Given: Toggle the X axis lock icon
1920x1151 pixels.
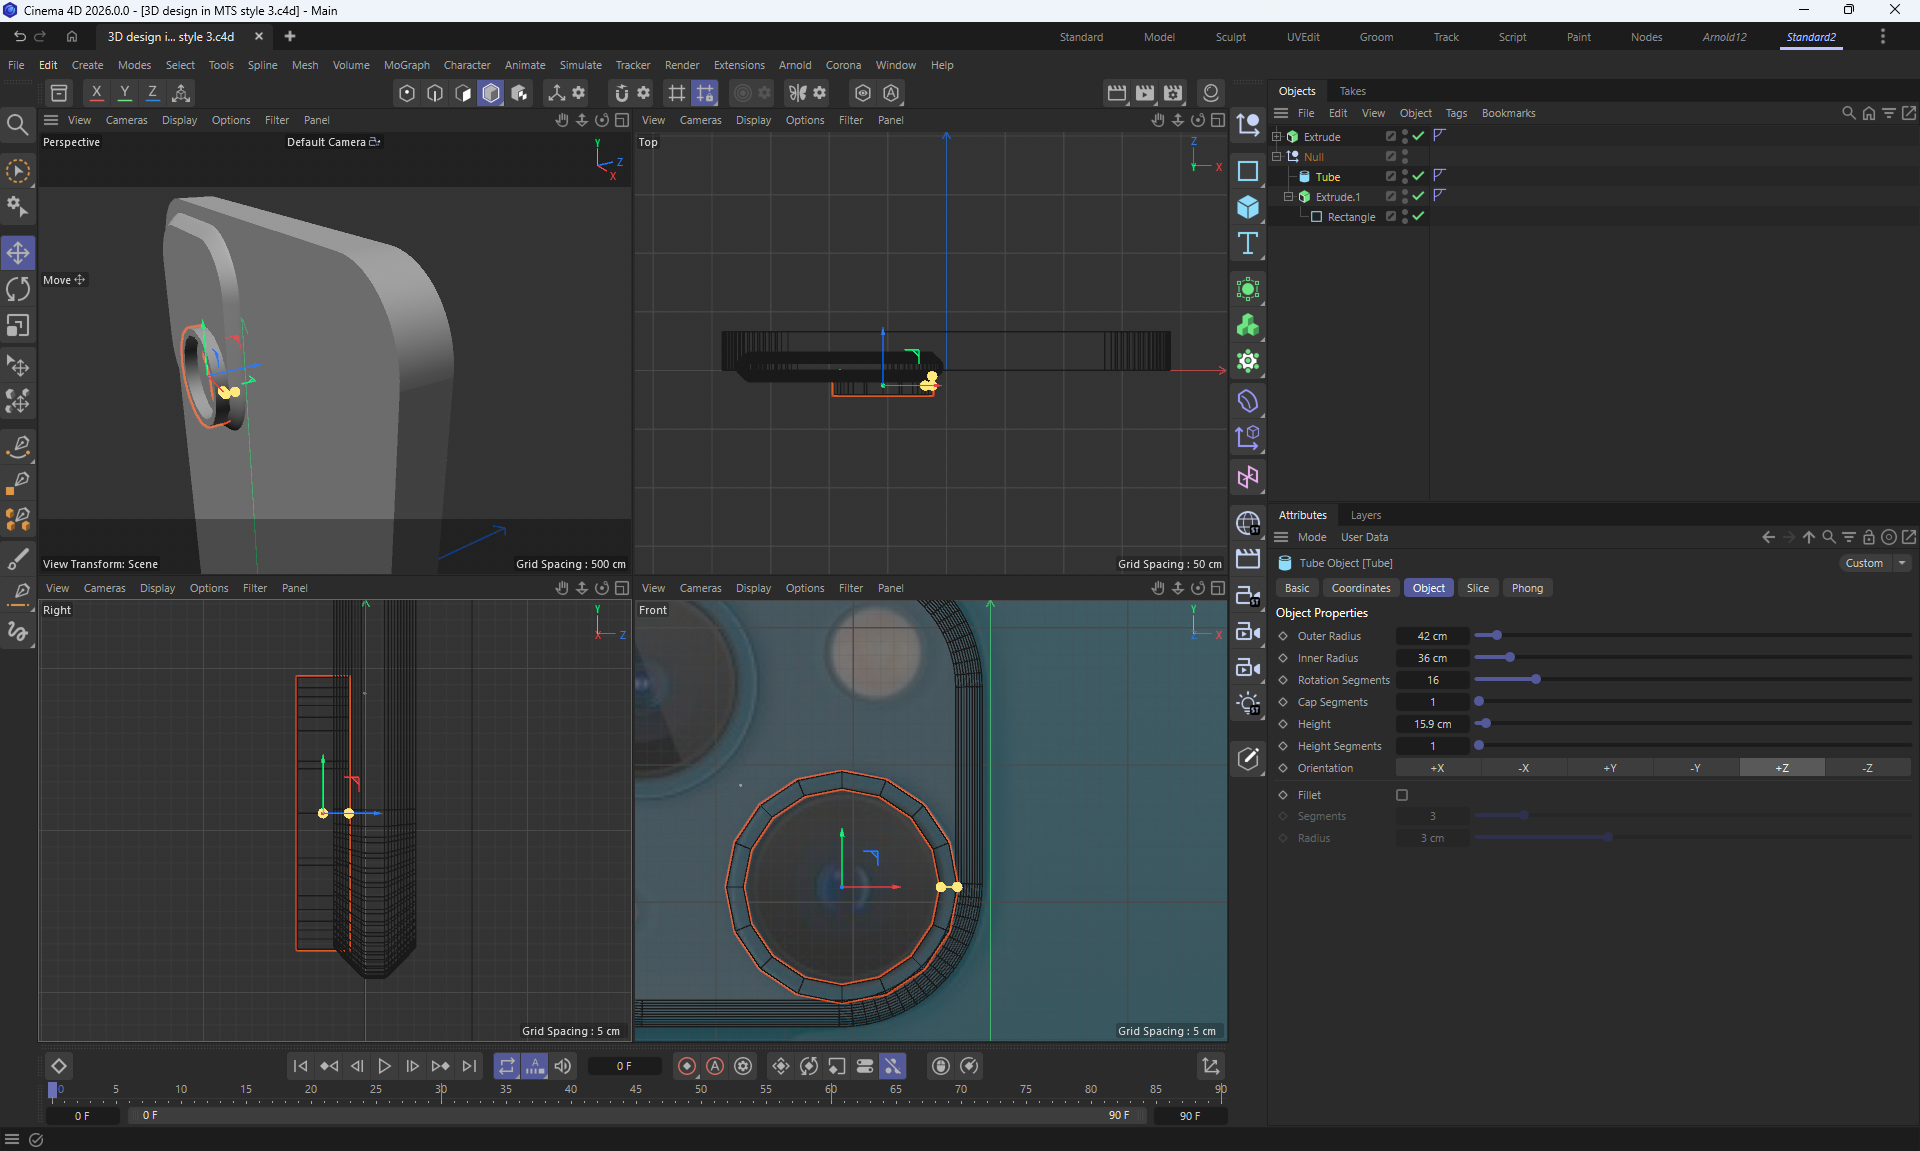Looking at the screenshot, I should (96, 93).
